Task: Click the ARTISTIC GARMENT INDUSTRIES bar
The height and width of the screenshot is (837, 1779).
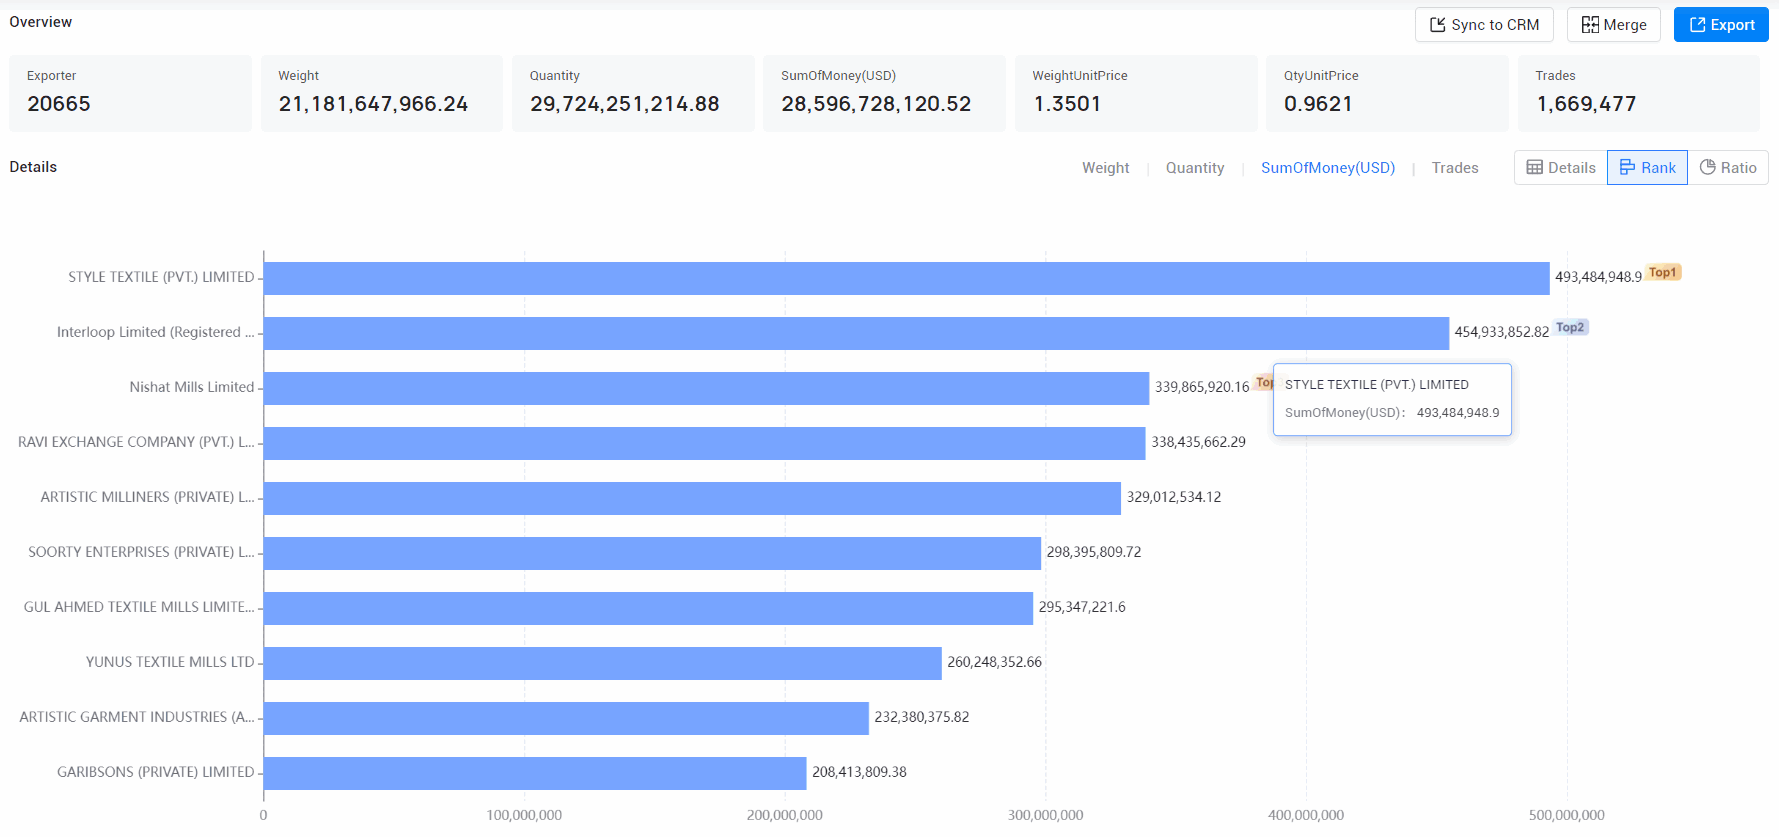Action: pyautogui.click(x=566, y=718)
